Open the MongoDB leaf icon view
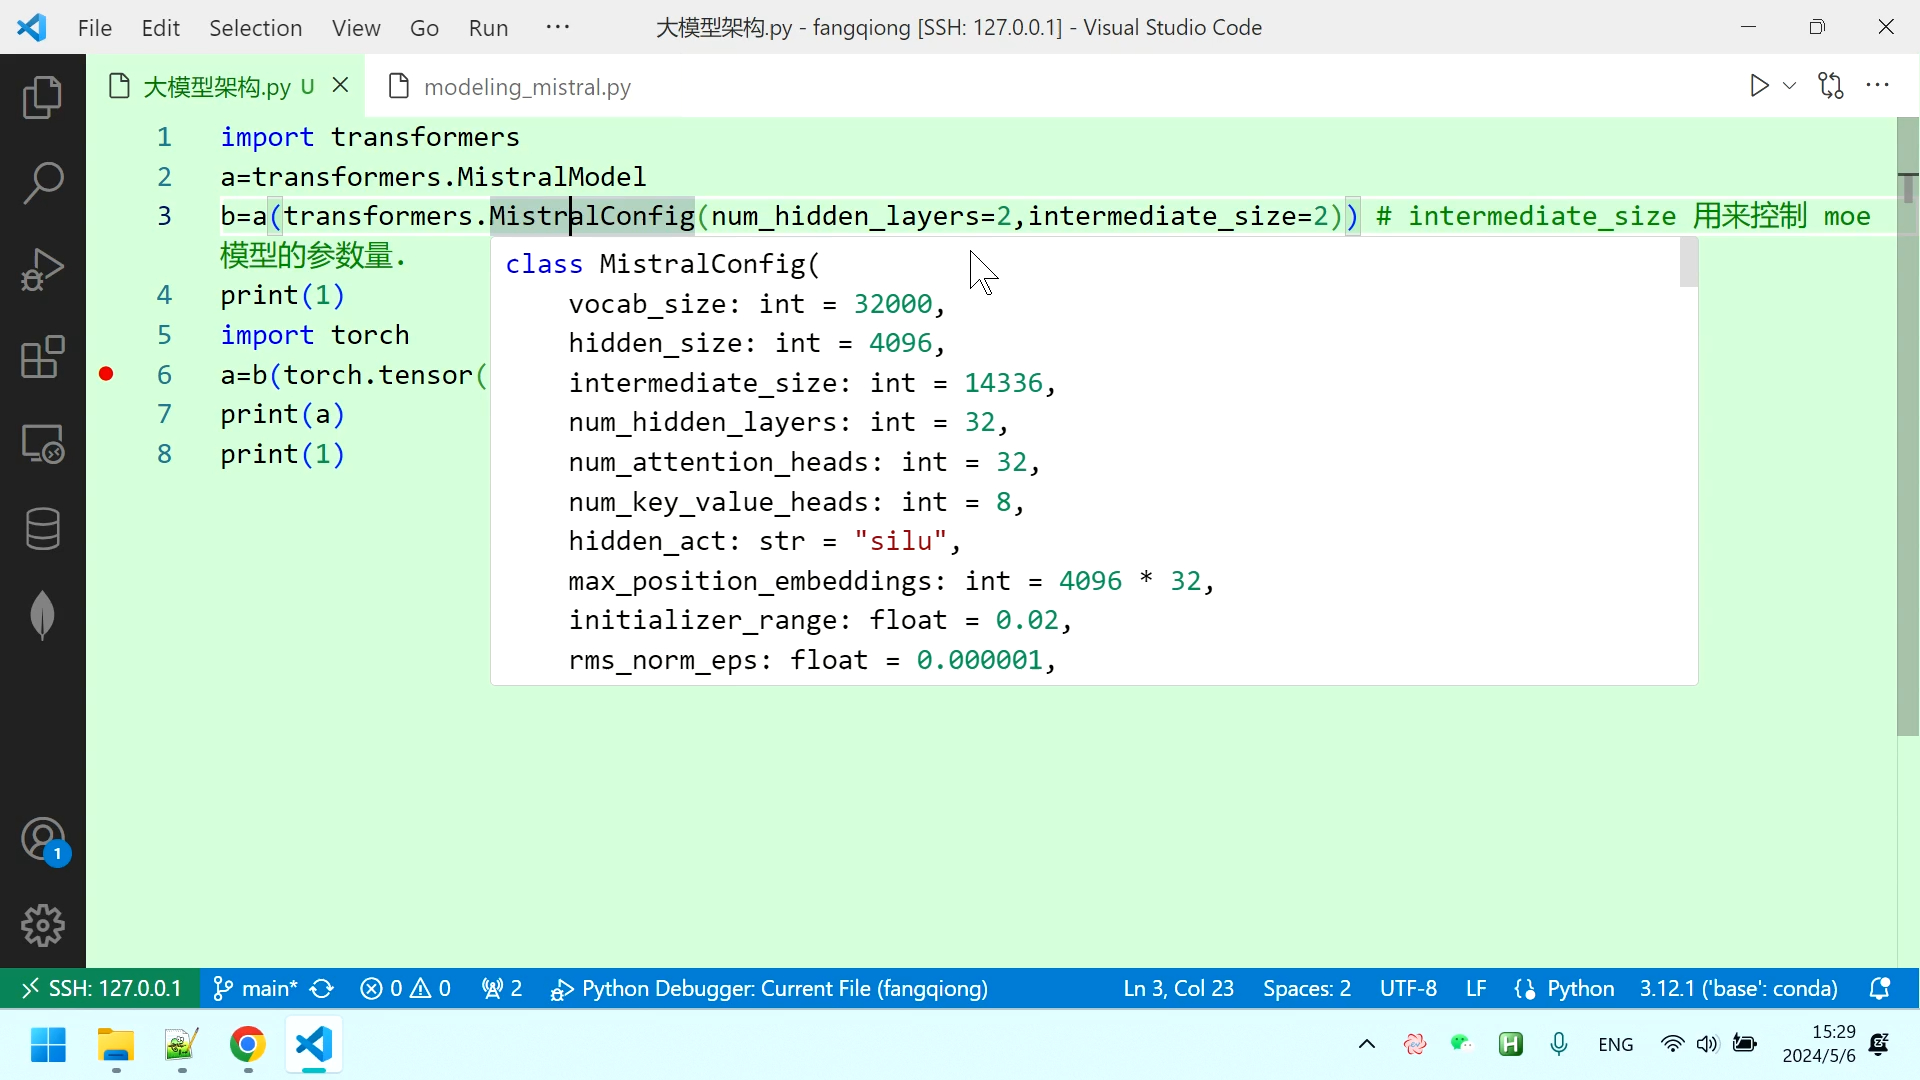Screen dimensions: 1920x1080 [x=42, y=614]
